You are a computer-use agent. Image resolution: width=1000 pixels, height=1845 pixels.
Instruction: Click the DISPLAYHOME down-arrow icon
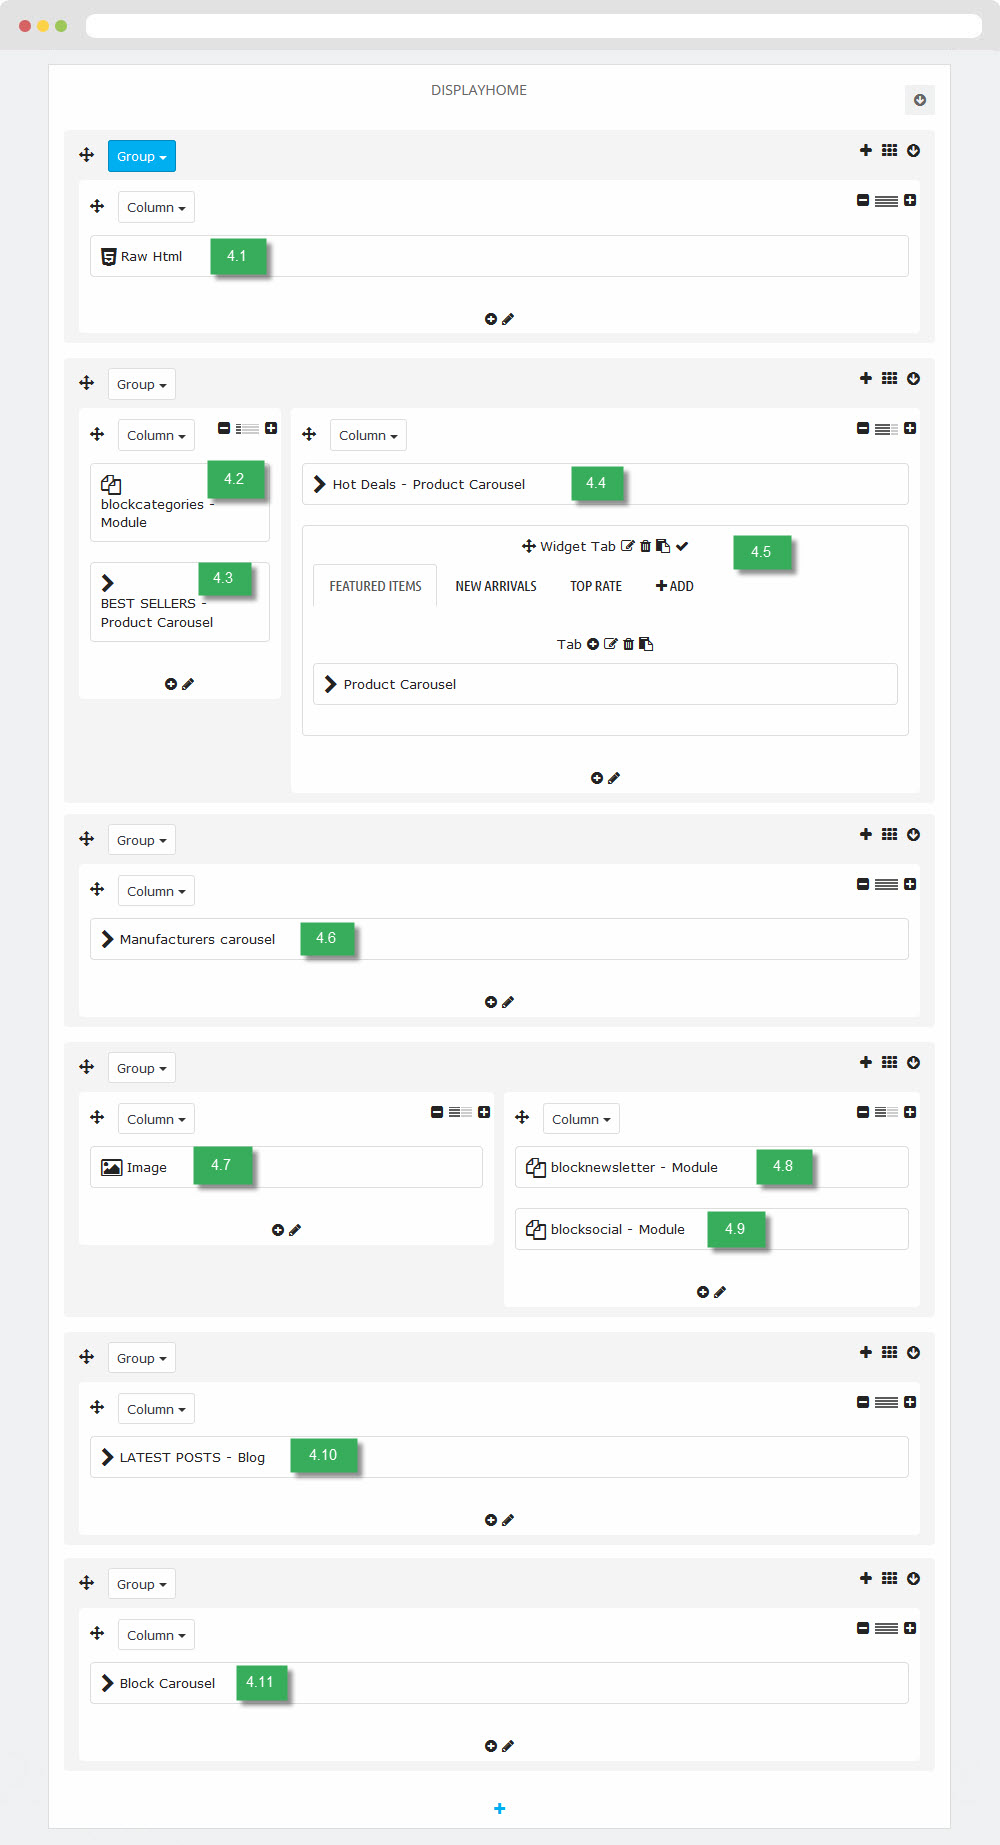pyautogui.click(x=920, y=100)
